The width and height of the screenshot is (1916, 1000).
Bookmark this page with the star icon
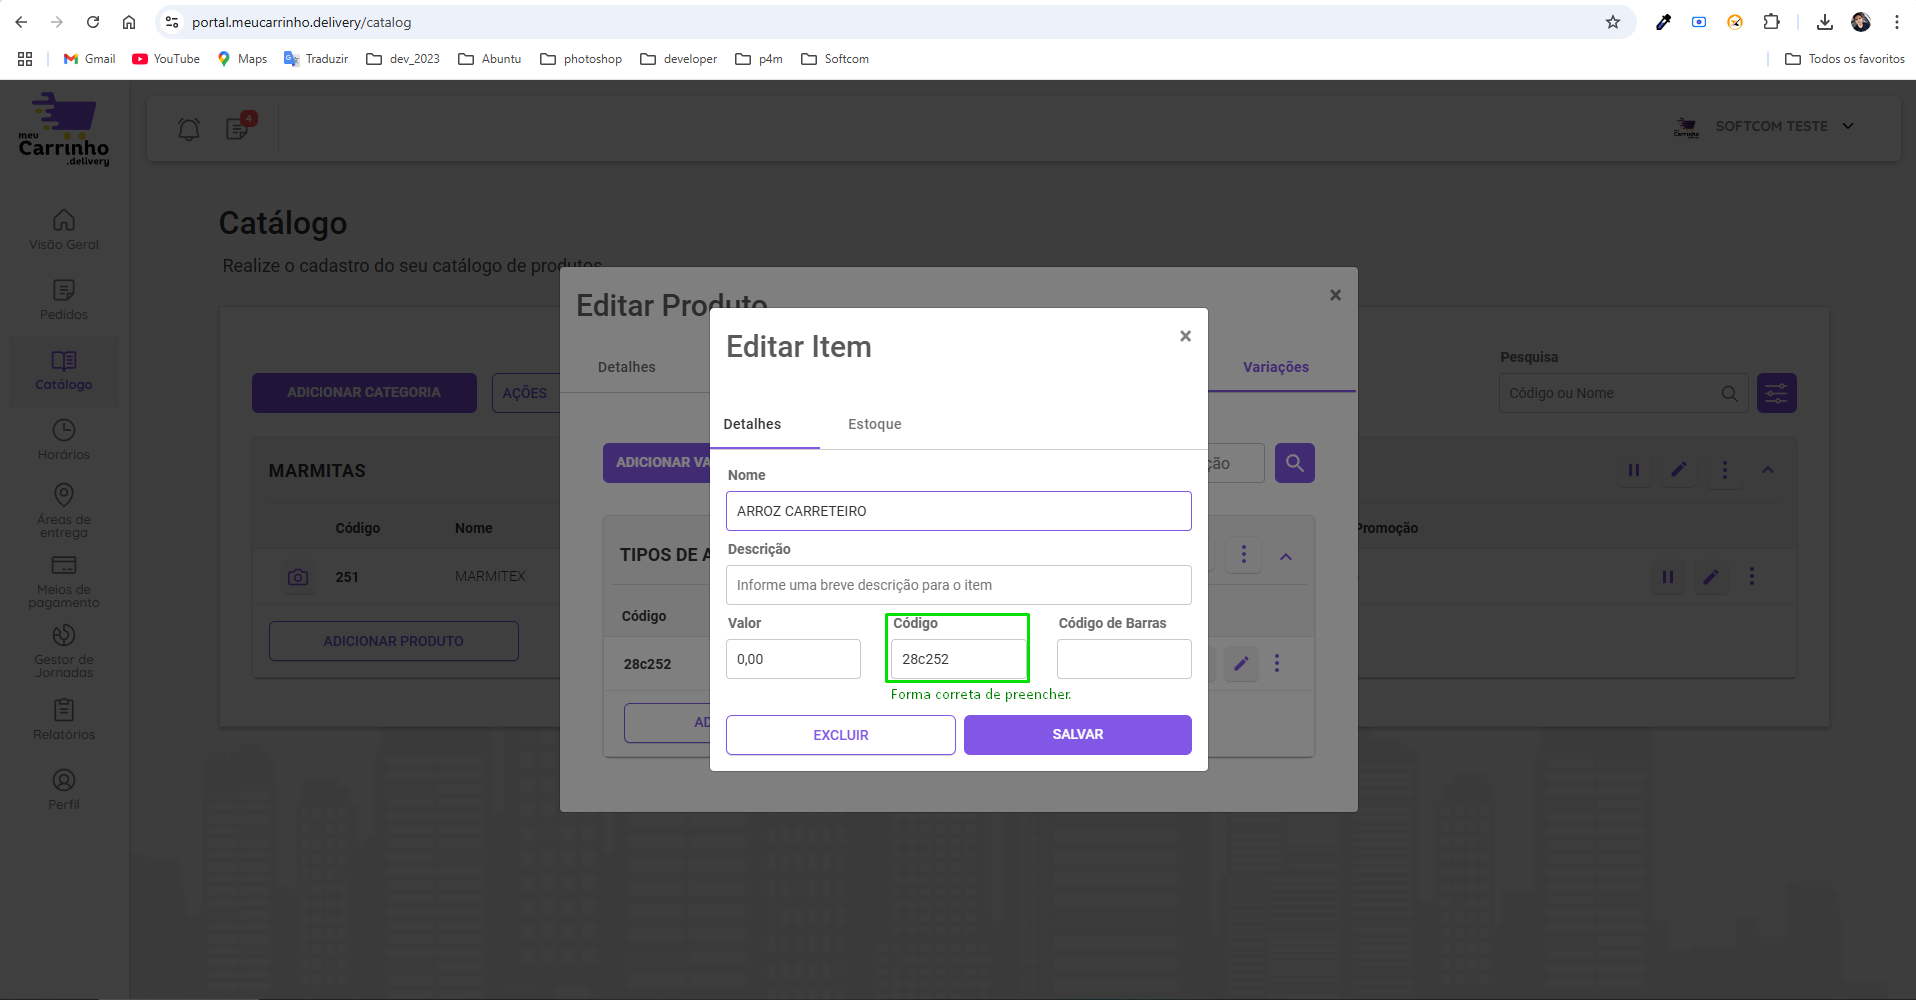(x=1612, y=22)
